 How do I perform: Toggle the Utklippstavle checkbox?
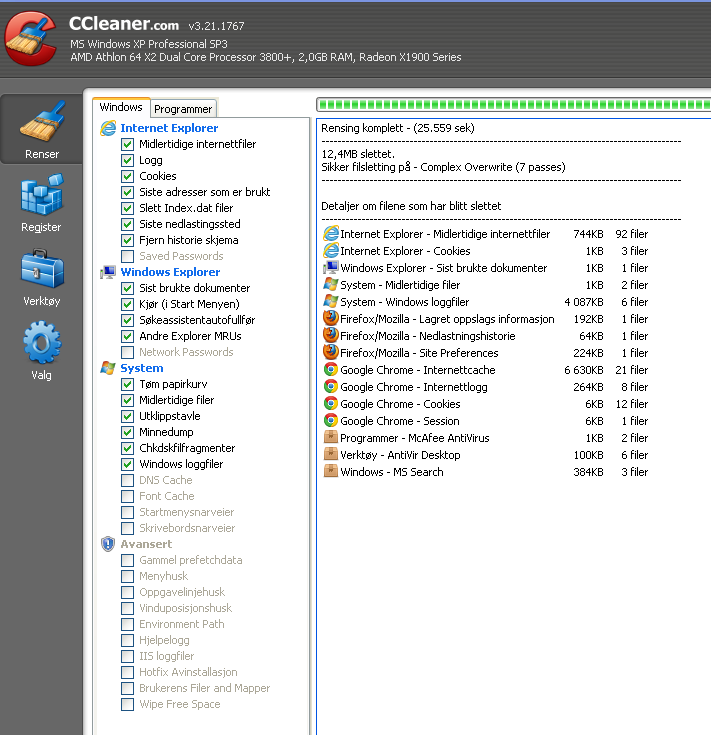[x=127, y=416]
